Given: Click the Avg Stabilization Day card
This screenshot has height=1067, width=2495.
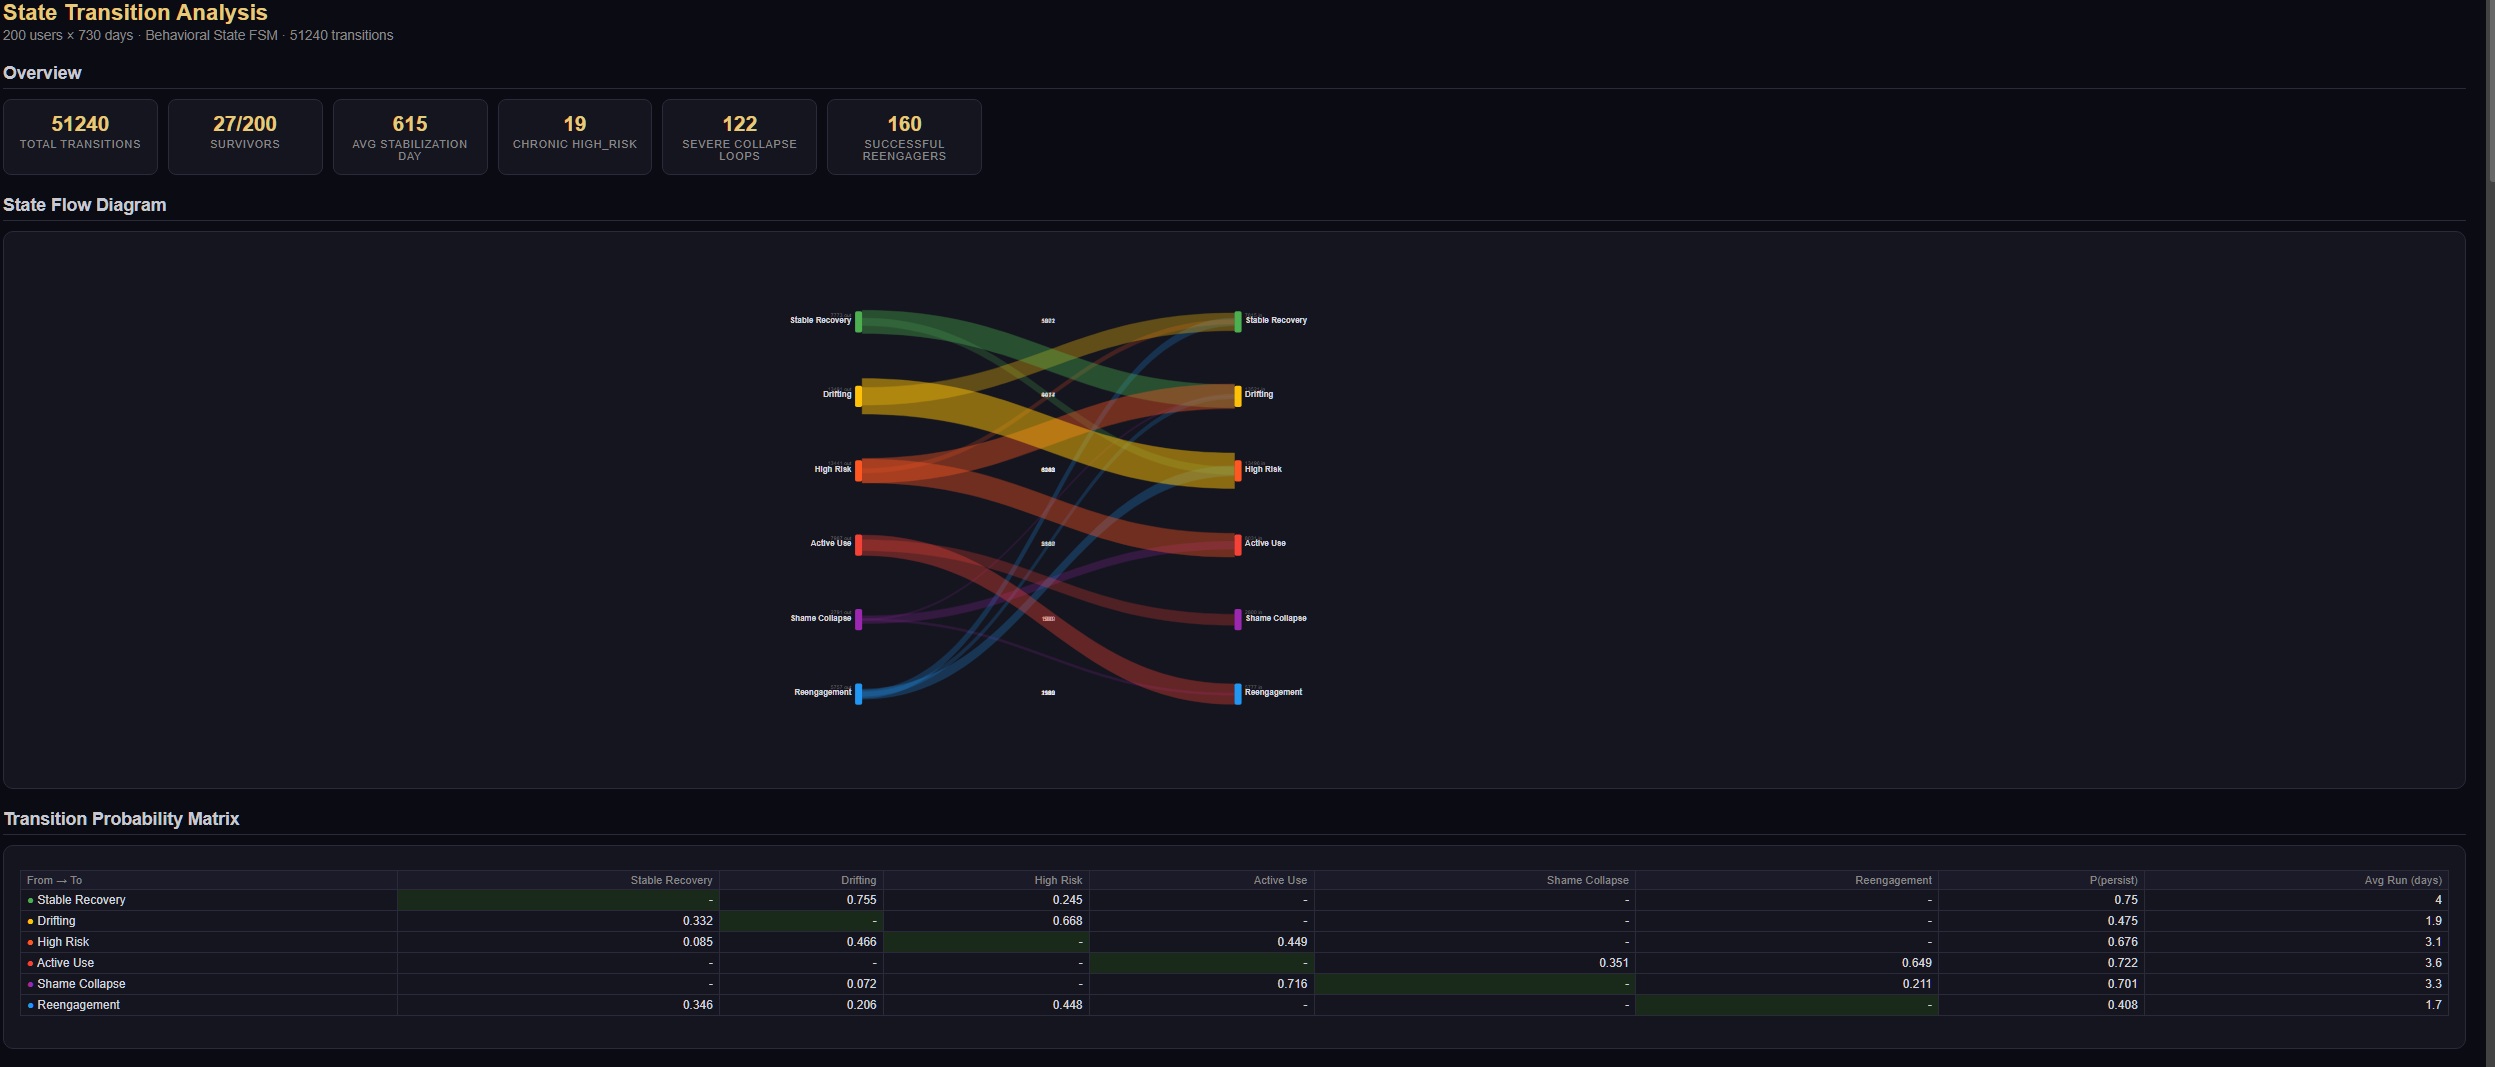Looking at the screenshot, I should tap(410, 137).
